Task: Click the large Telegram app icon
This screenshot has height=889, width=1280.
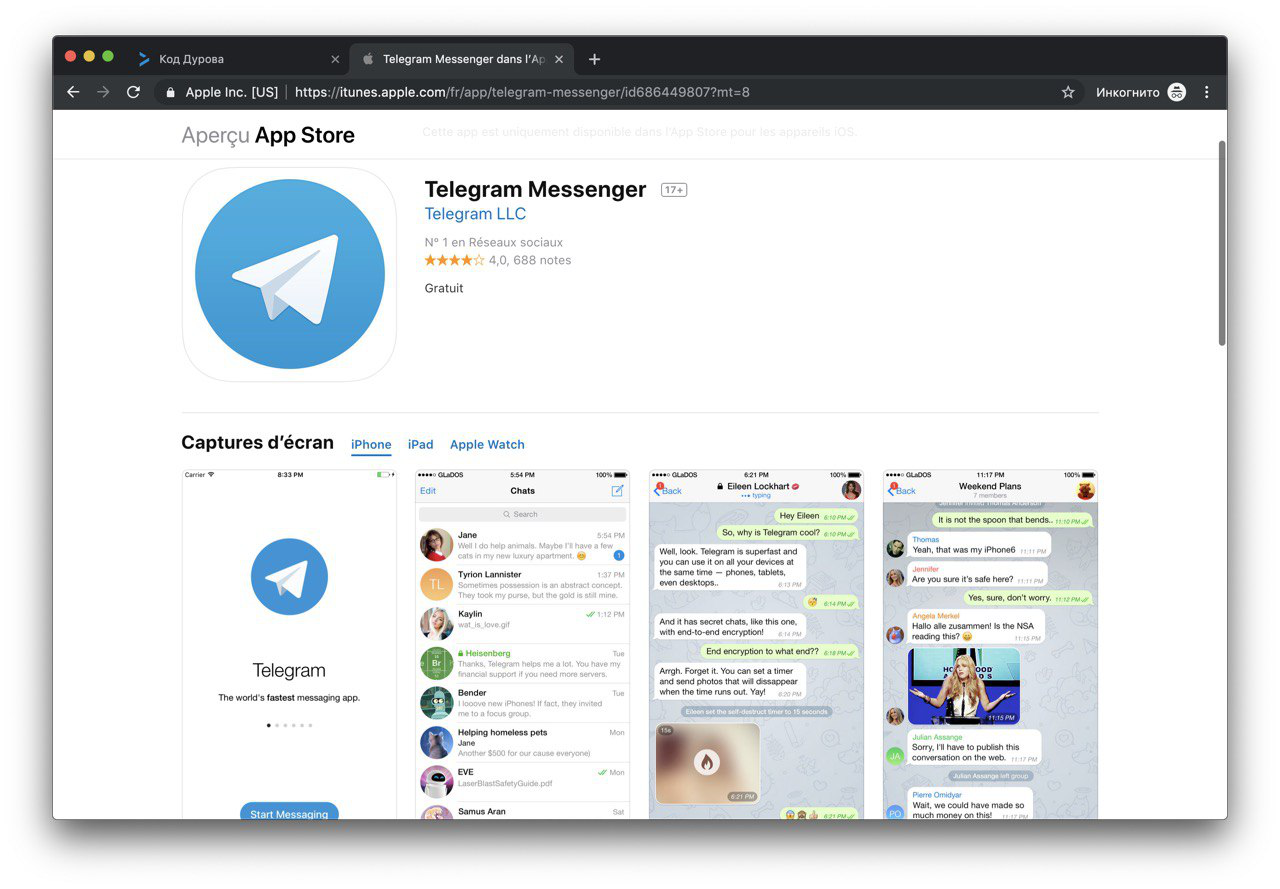Action: pyautogui.click(x=289, y=274)
